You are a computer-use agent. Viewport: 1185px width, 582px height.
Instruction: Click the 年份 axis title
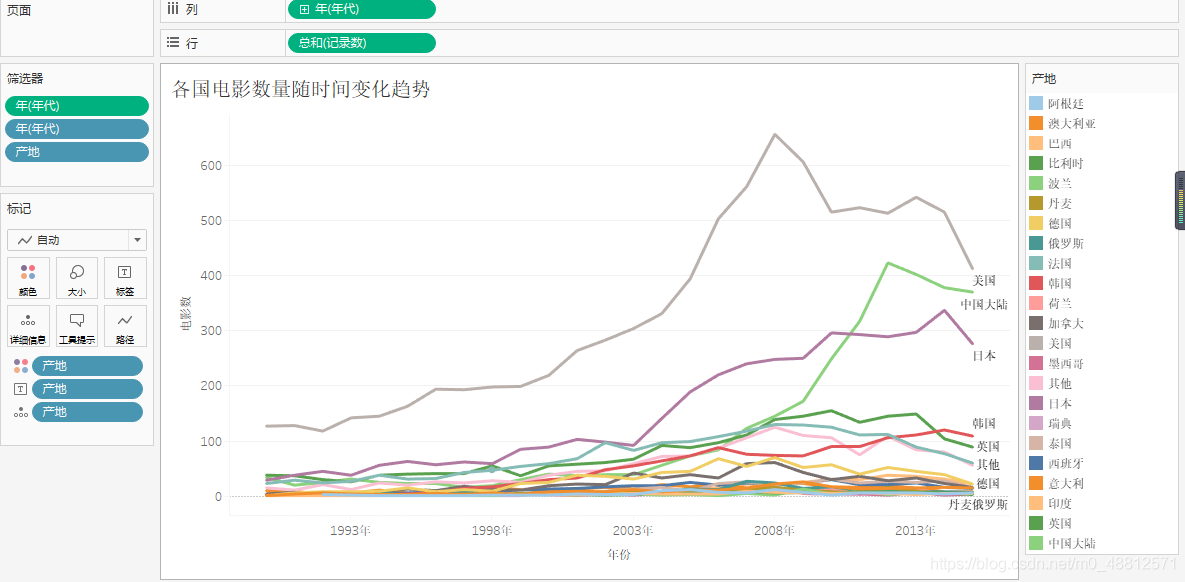pyautogui.click(x=619, y=554)
